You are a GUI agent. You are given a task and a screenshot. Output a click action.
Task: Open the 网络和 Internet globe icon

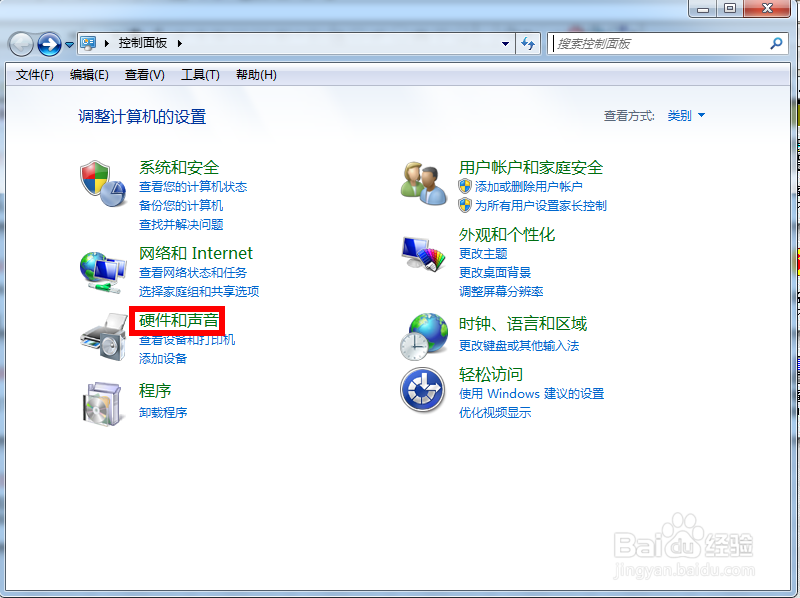tap(103, 272)
